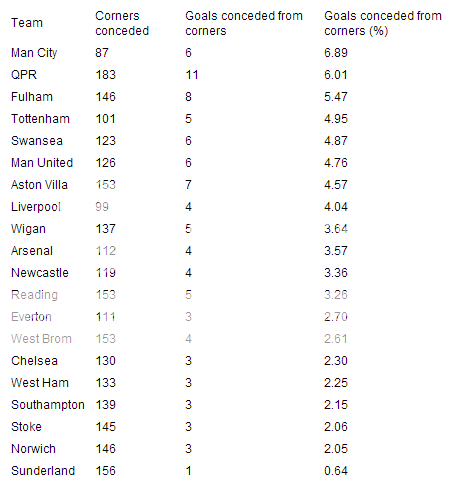
Task: Click the percentage column header
Action: (383, 23)
